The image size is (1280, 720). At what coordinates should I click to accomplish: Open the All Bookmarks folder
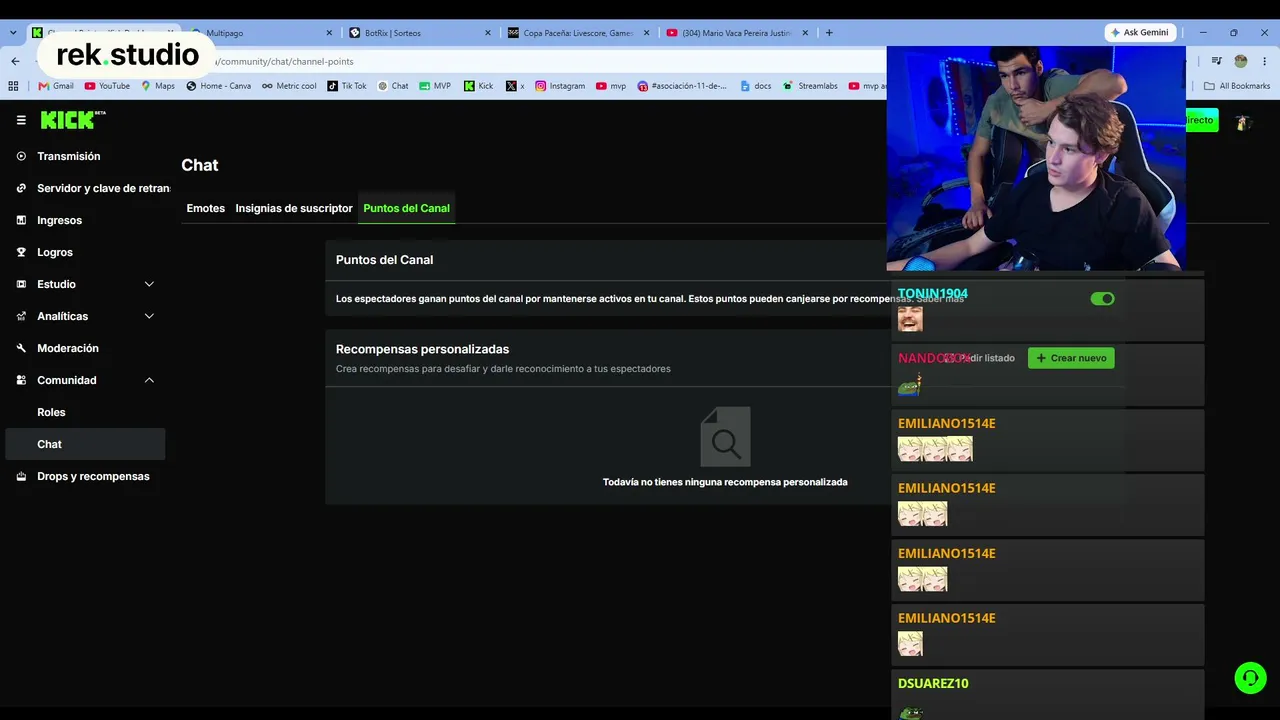(x=1237, y=86)
